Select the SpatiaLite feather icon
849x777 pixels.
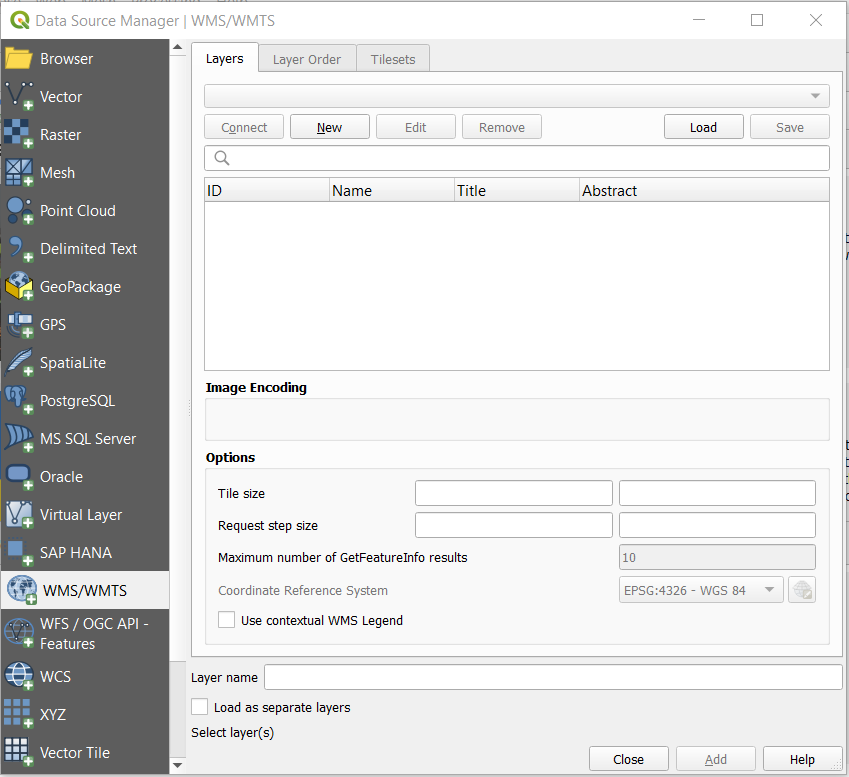pos(19,363)
